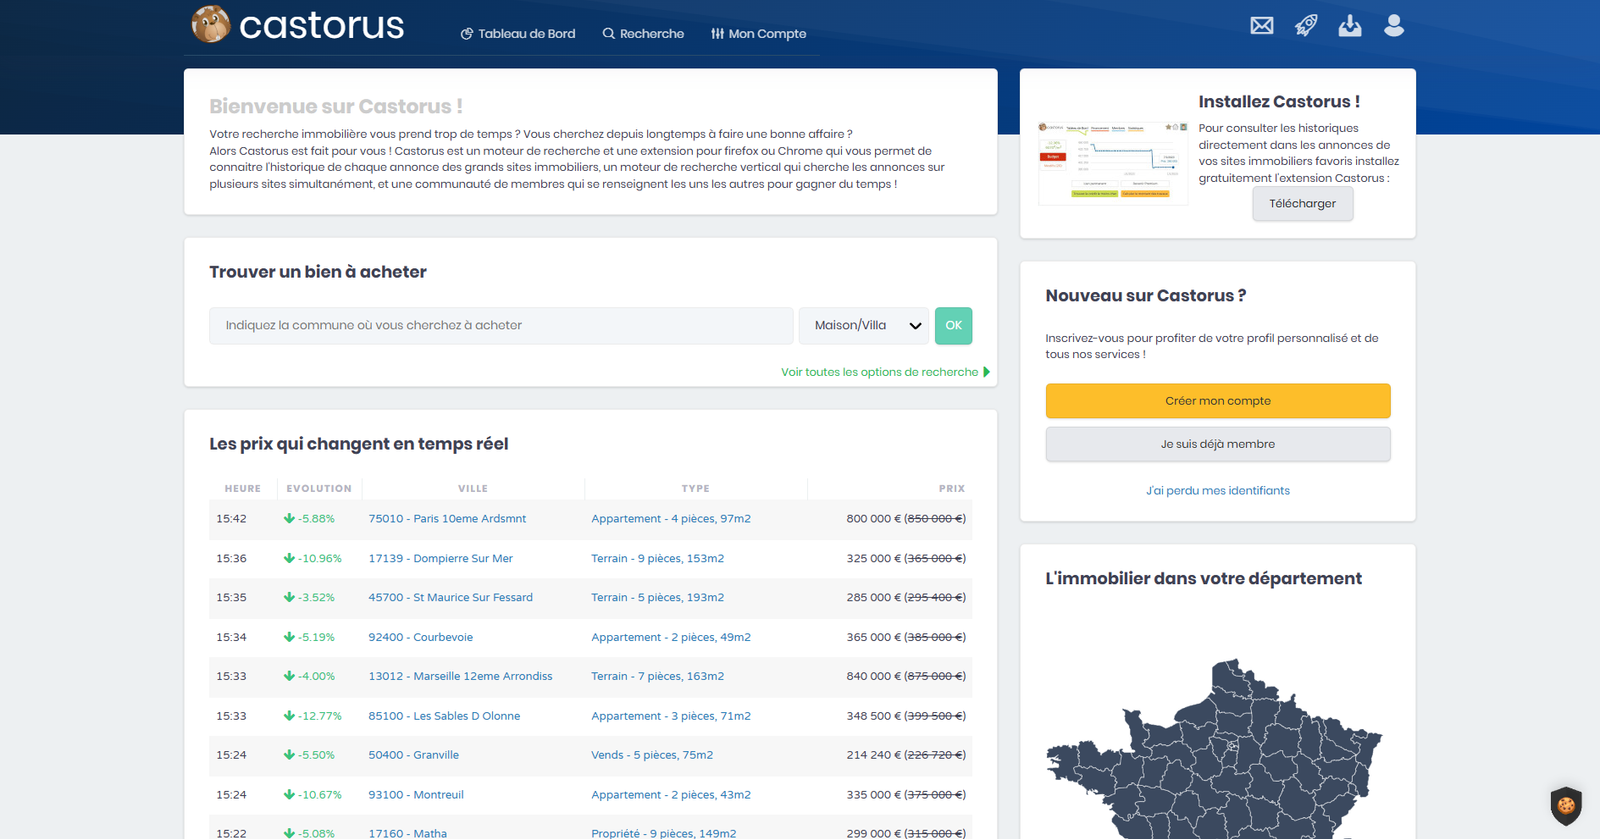Click Je suis déjà membre button

(x=1218, y=444)
